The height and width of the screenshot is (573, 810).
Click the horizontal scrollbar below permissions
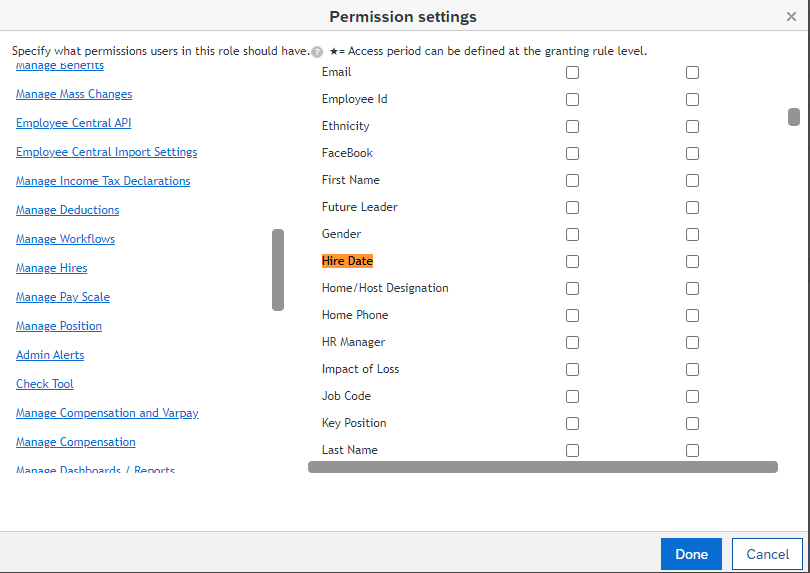click(542, 467)
